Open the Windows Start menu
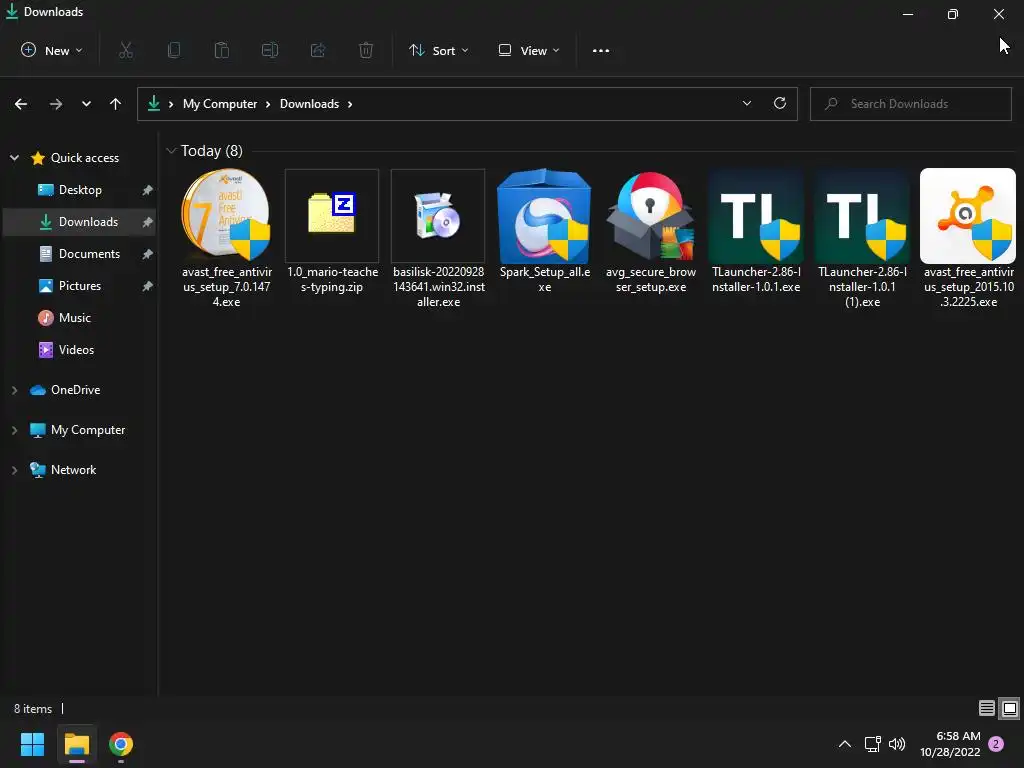This screenshot has width=1024, height=768. click(x=32, y=744)
